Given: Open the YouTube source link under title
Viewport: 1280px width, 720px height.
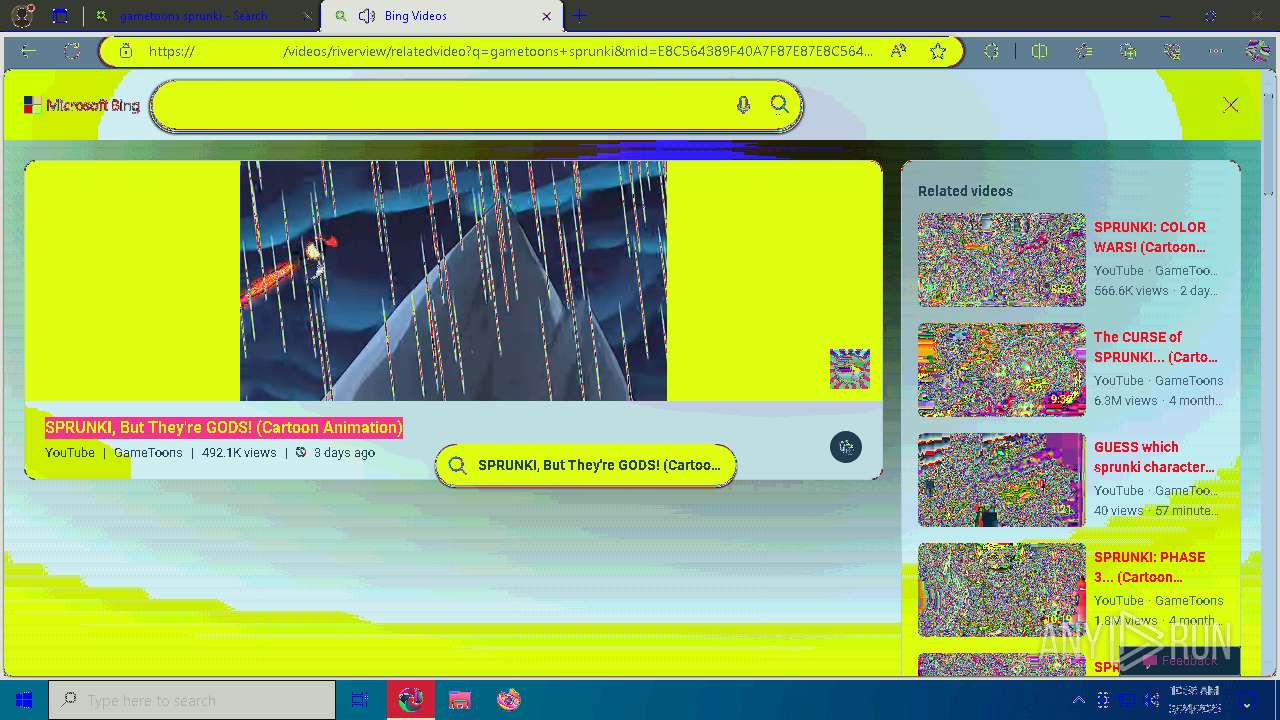Looking at the screenshot, I should pos(70,453).
